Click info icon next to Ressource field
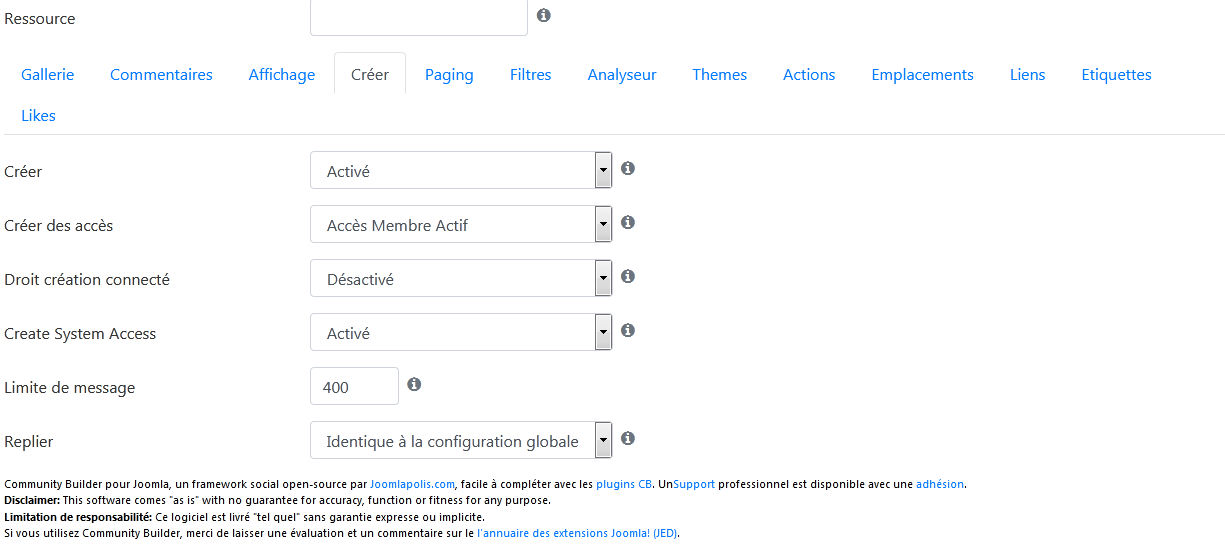 click(x=544, y=15)
